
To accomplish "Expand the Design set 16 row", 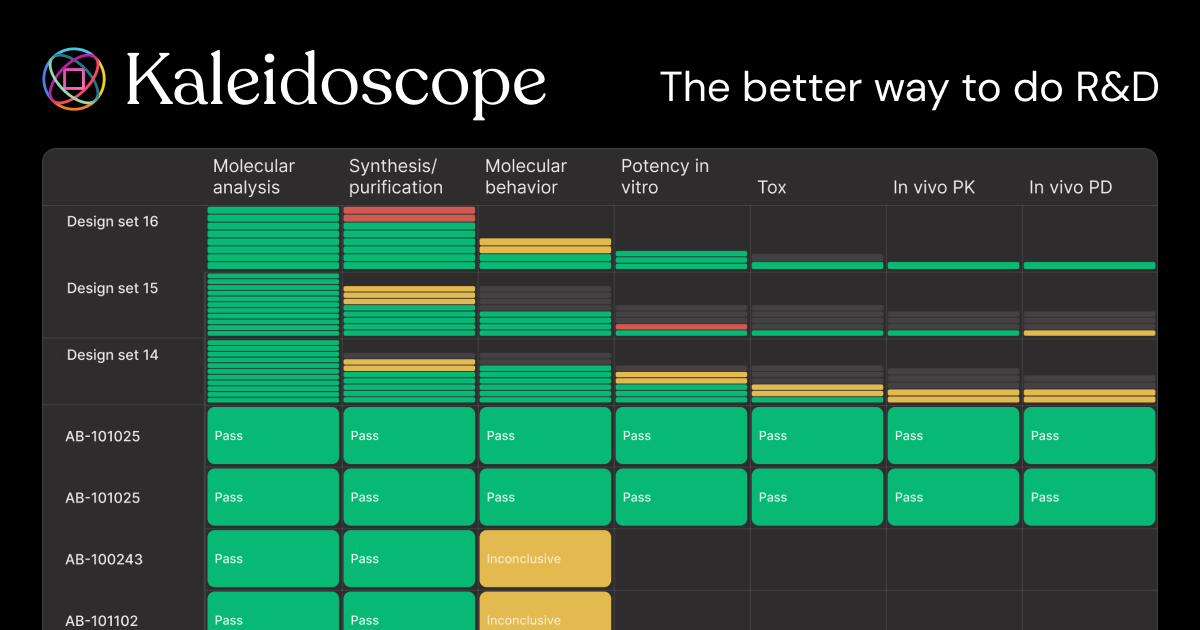I will 113,222.
